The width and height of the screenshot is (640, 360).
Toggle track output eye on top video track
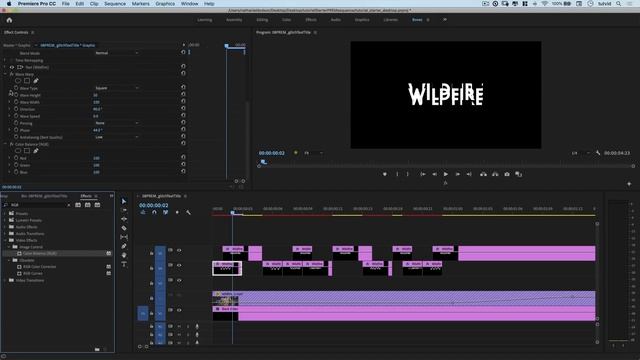179,250
